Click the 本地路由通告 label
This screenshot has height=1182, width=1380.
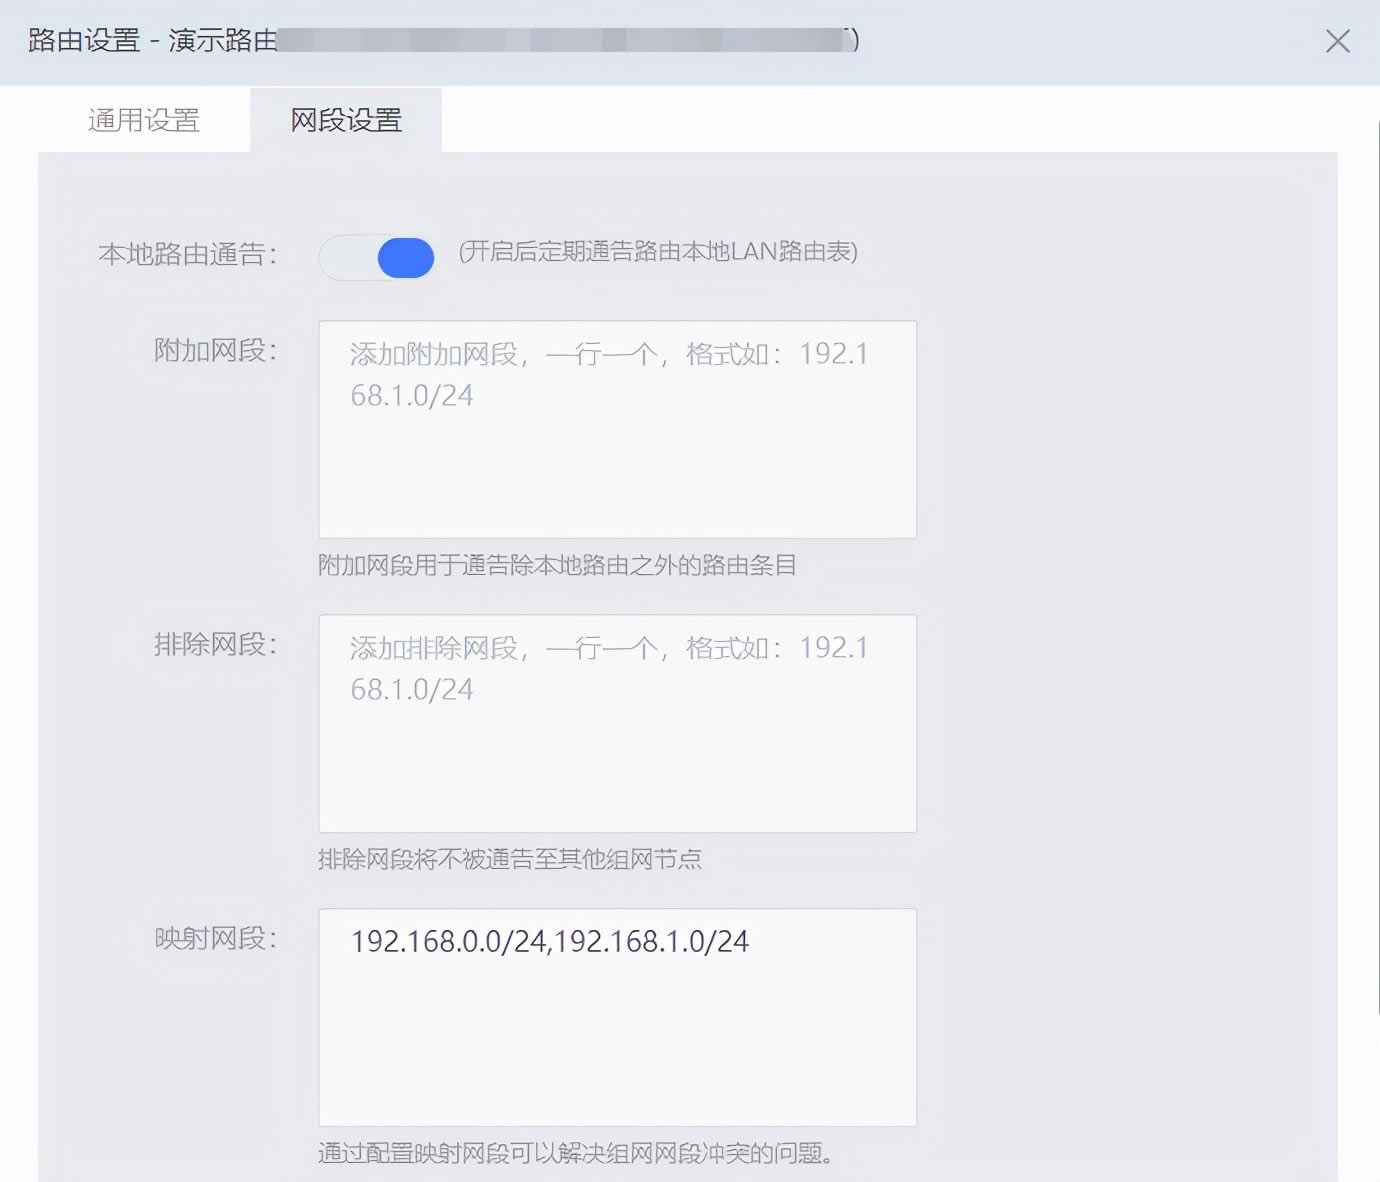pyautogui.click(x=187, y=254)
